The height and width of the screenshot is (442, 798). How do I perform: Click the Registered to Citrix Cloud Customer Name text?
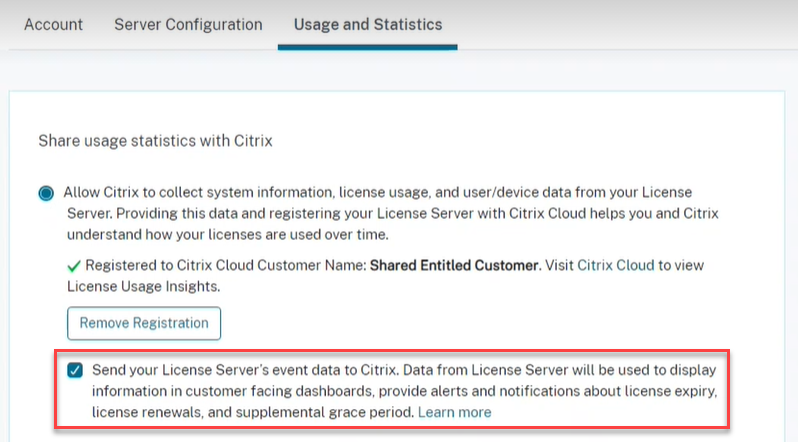point(226,266)
